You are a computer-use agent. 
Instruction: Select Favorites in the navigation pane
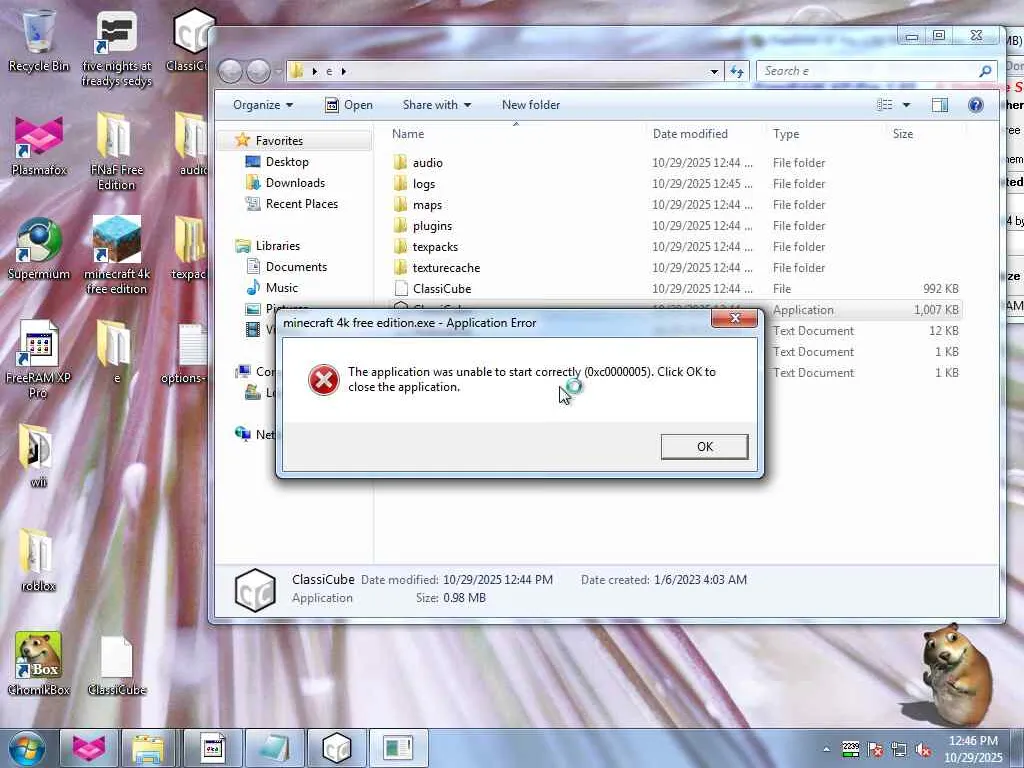pyautogui.click(x=279, y=140)
